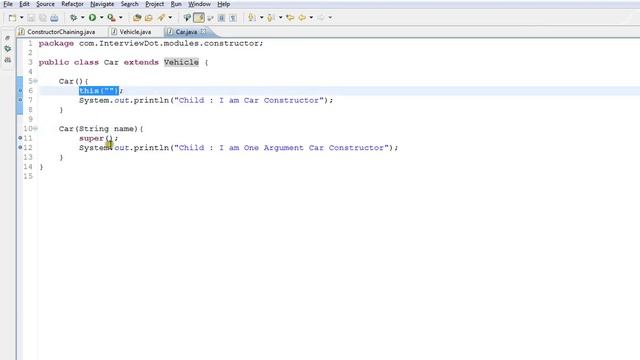Viewport: 640px width, 360px height.
Task: Select the Car.java editor tab
Action: click(186, 32)
